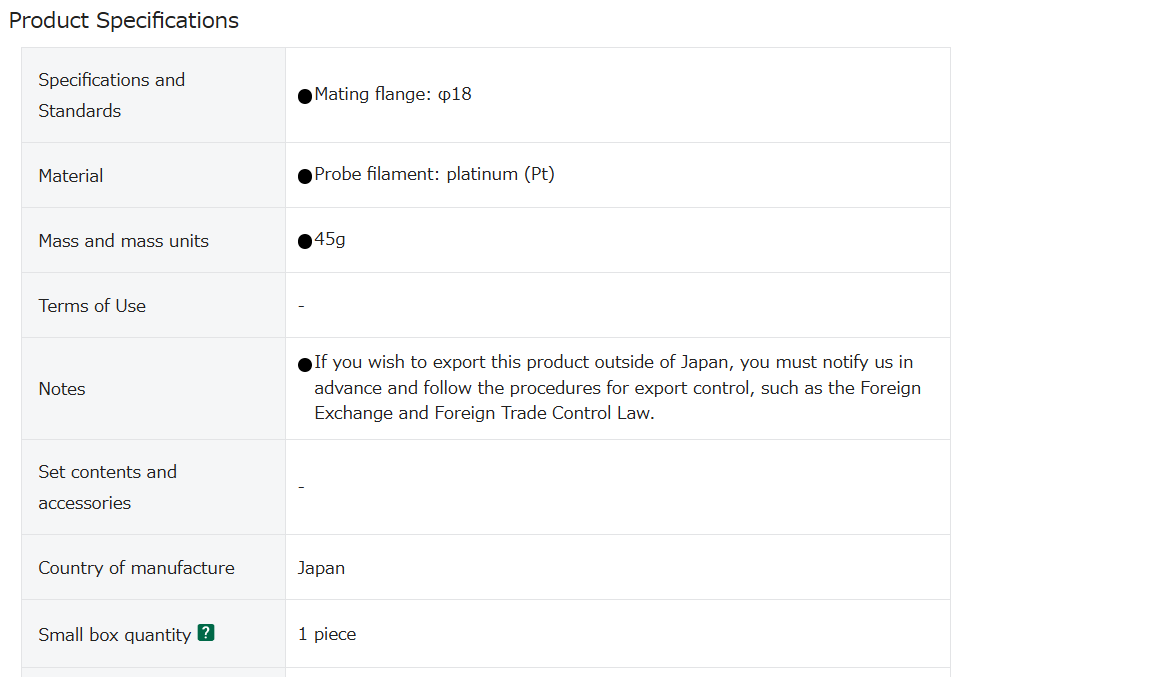The height and width of the screenshot is (677, 1152).
Task: Click the 45g mass value
Action: click(330, 240)
